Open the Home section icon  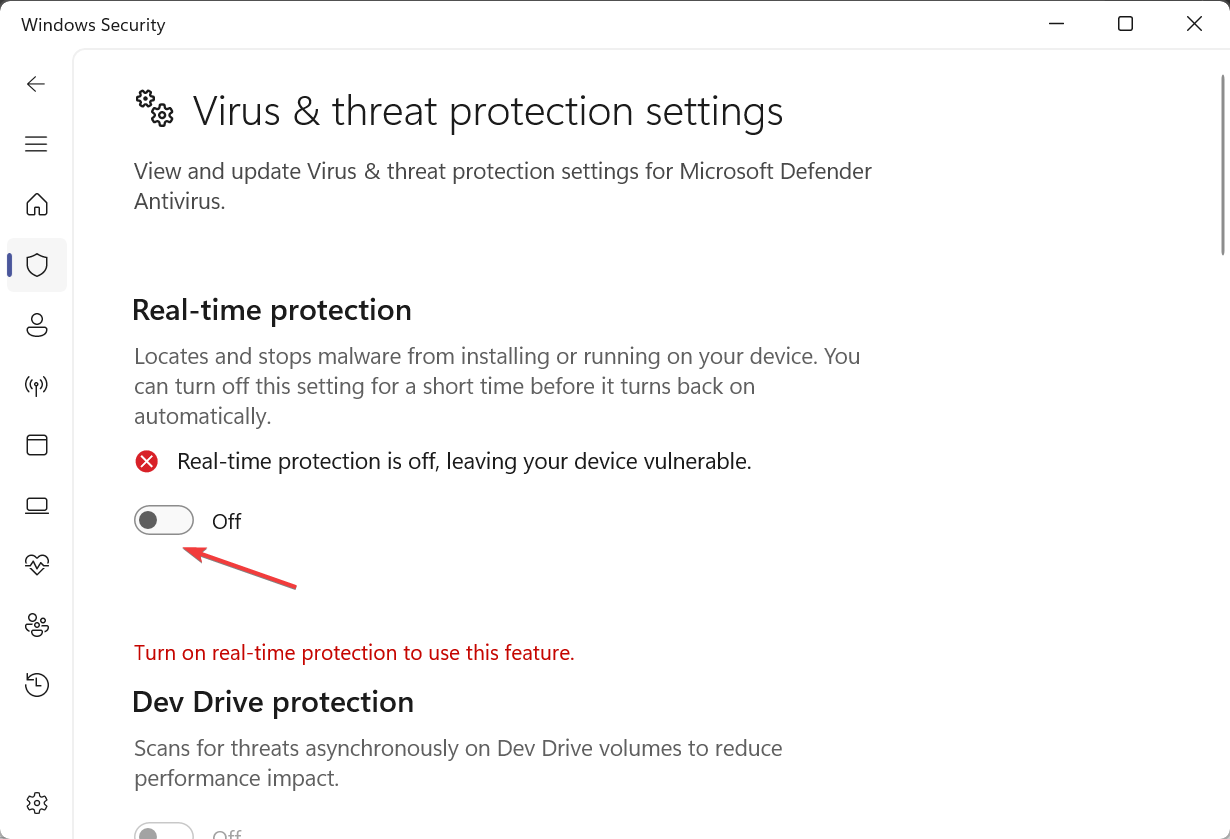[x=37, y=205]
